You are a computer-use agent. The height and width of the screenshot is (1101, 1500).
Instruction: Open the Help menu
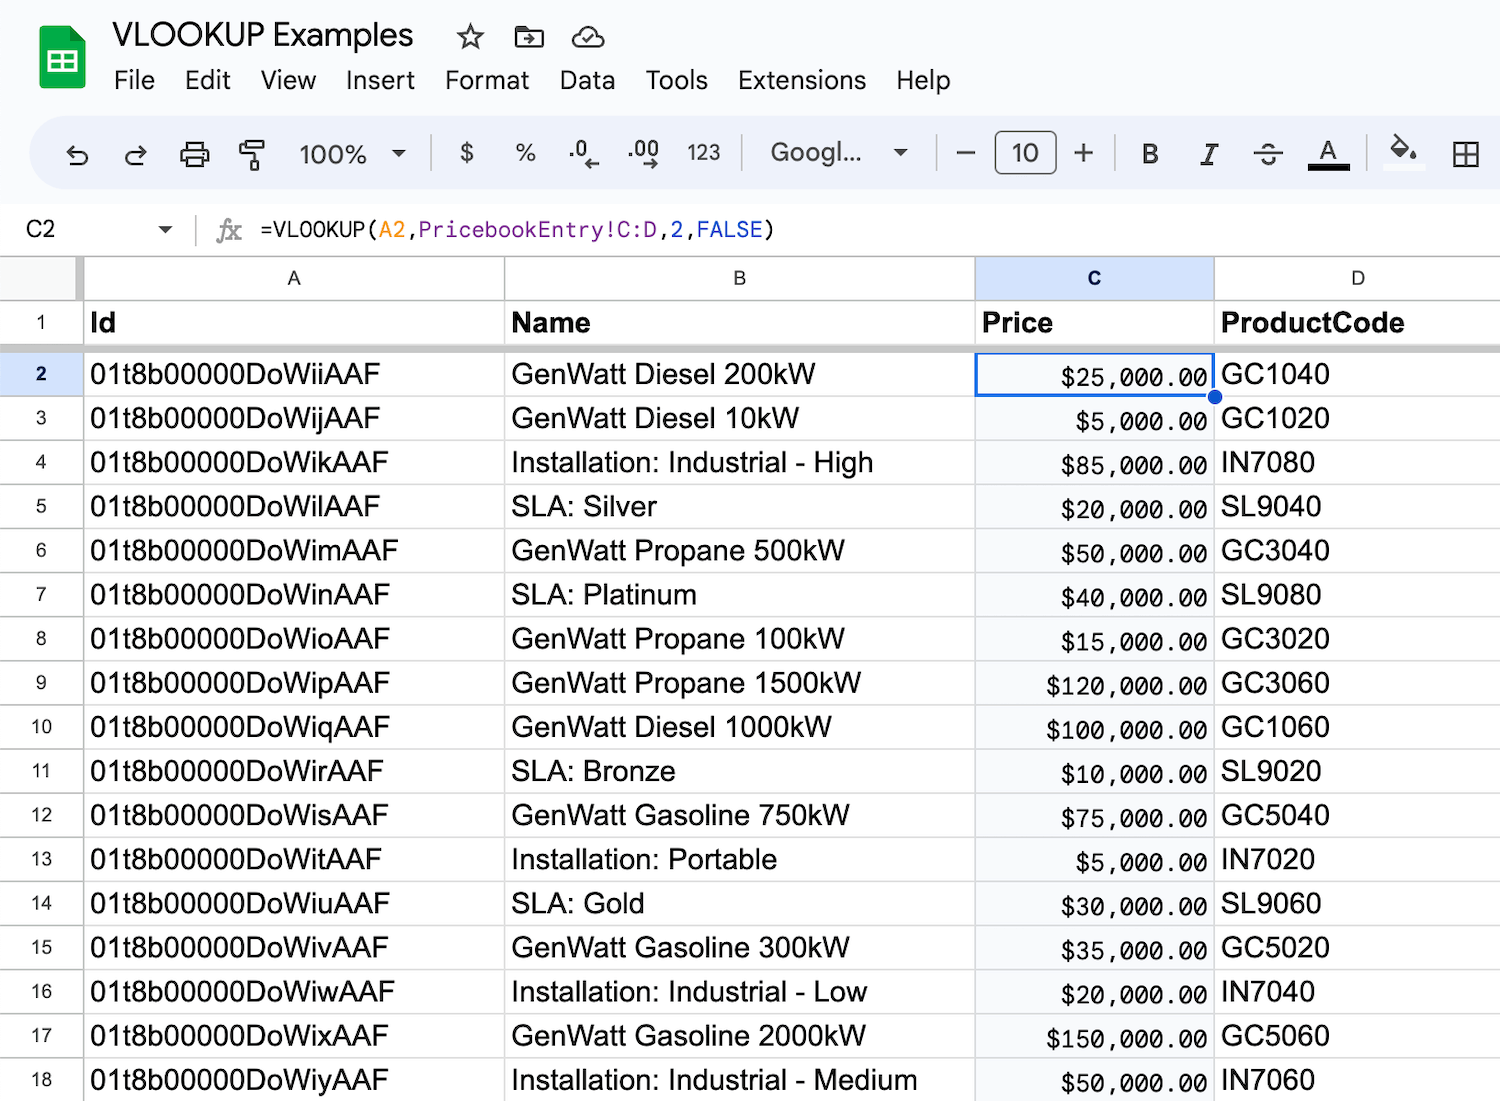coord(923,80)
